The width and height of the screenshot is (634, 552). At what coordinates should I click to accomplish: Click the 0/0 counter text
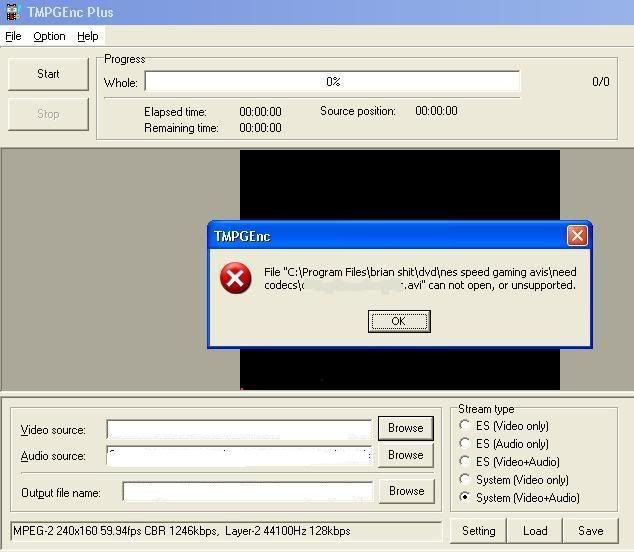point(601,82)
